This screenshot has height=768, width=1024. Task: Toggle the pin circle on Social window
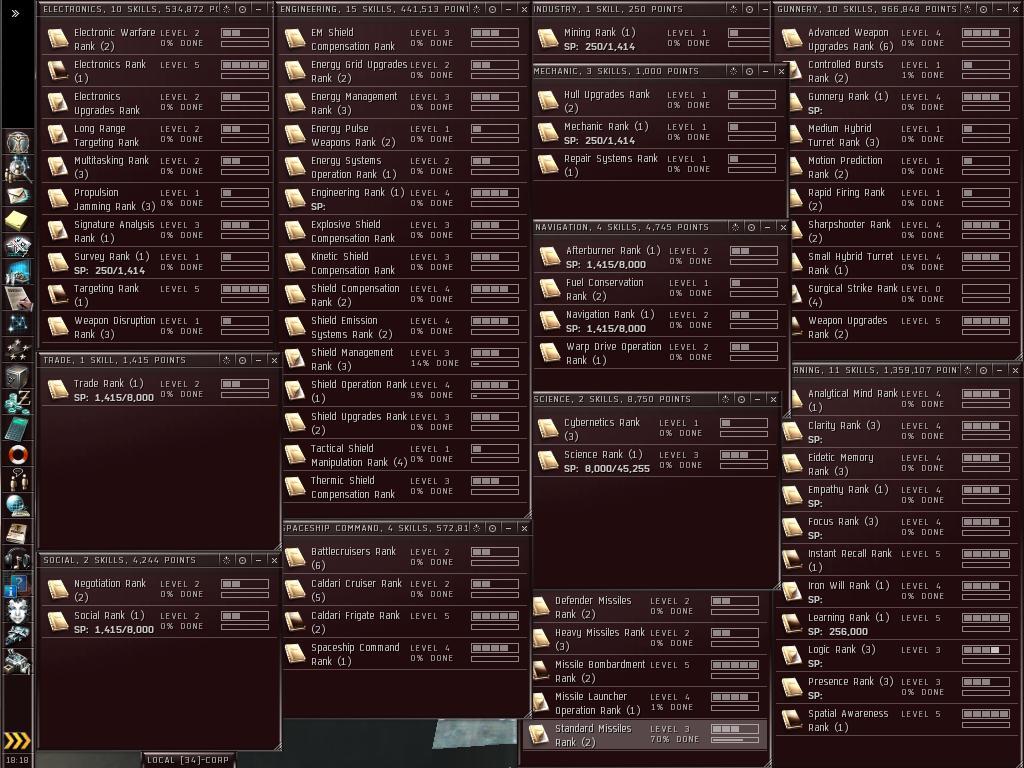coord(242,560)
